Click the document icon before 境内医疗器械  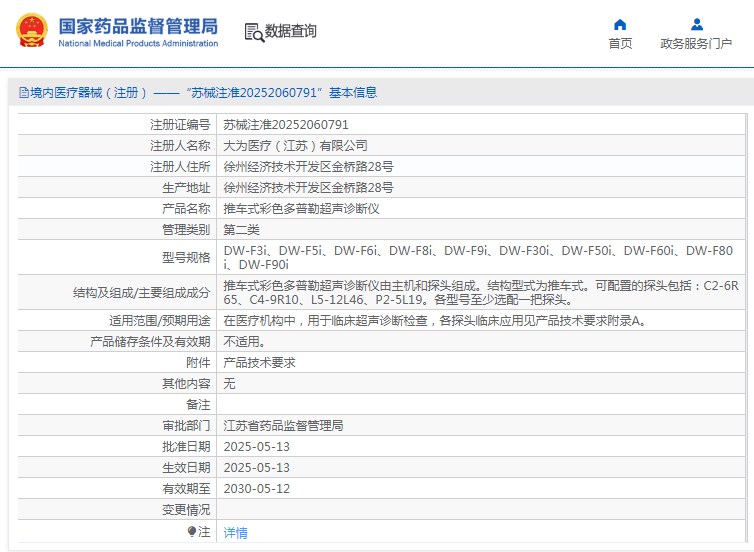coord(22,93)
